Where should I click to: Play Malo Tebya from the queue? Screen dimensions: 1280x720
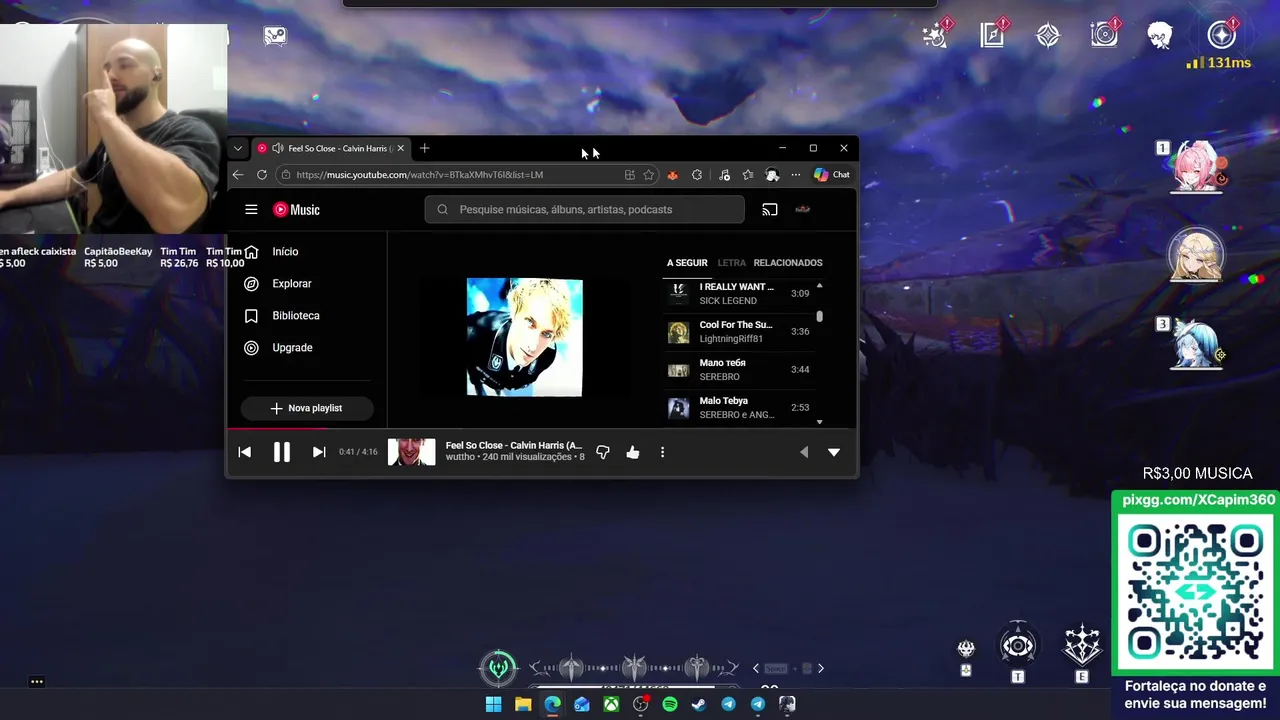click(739, 408)
